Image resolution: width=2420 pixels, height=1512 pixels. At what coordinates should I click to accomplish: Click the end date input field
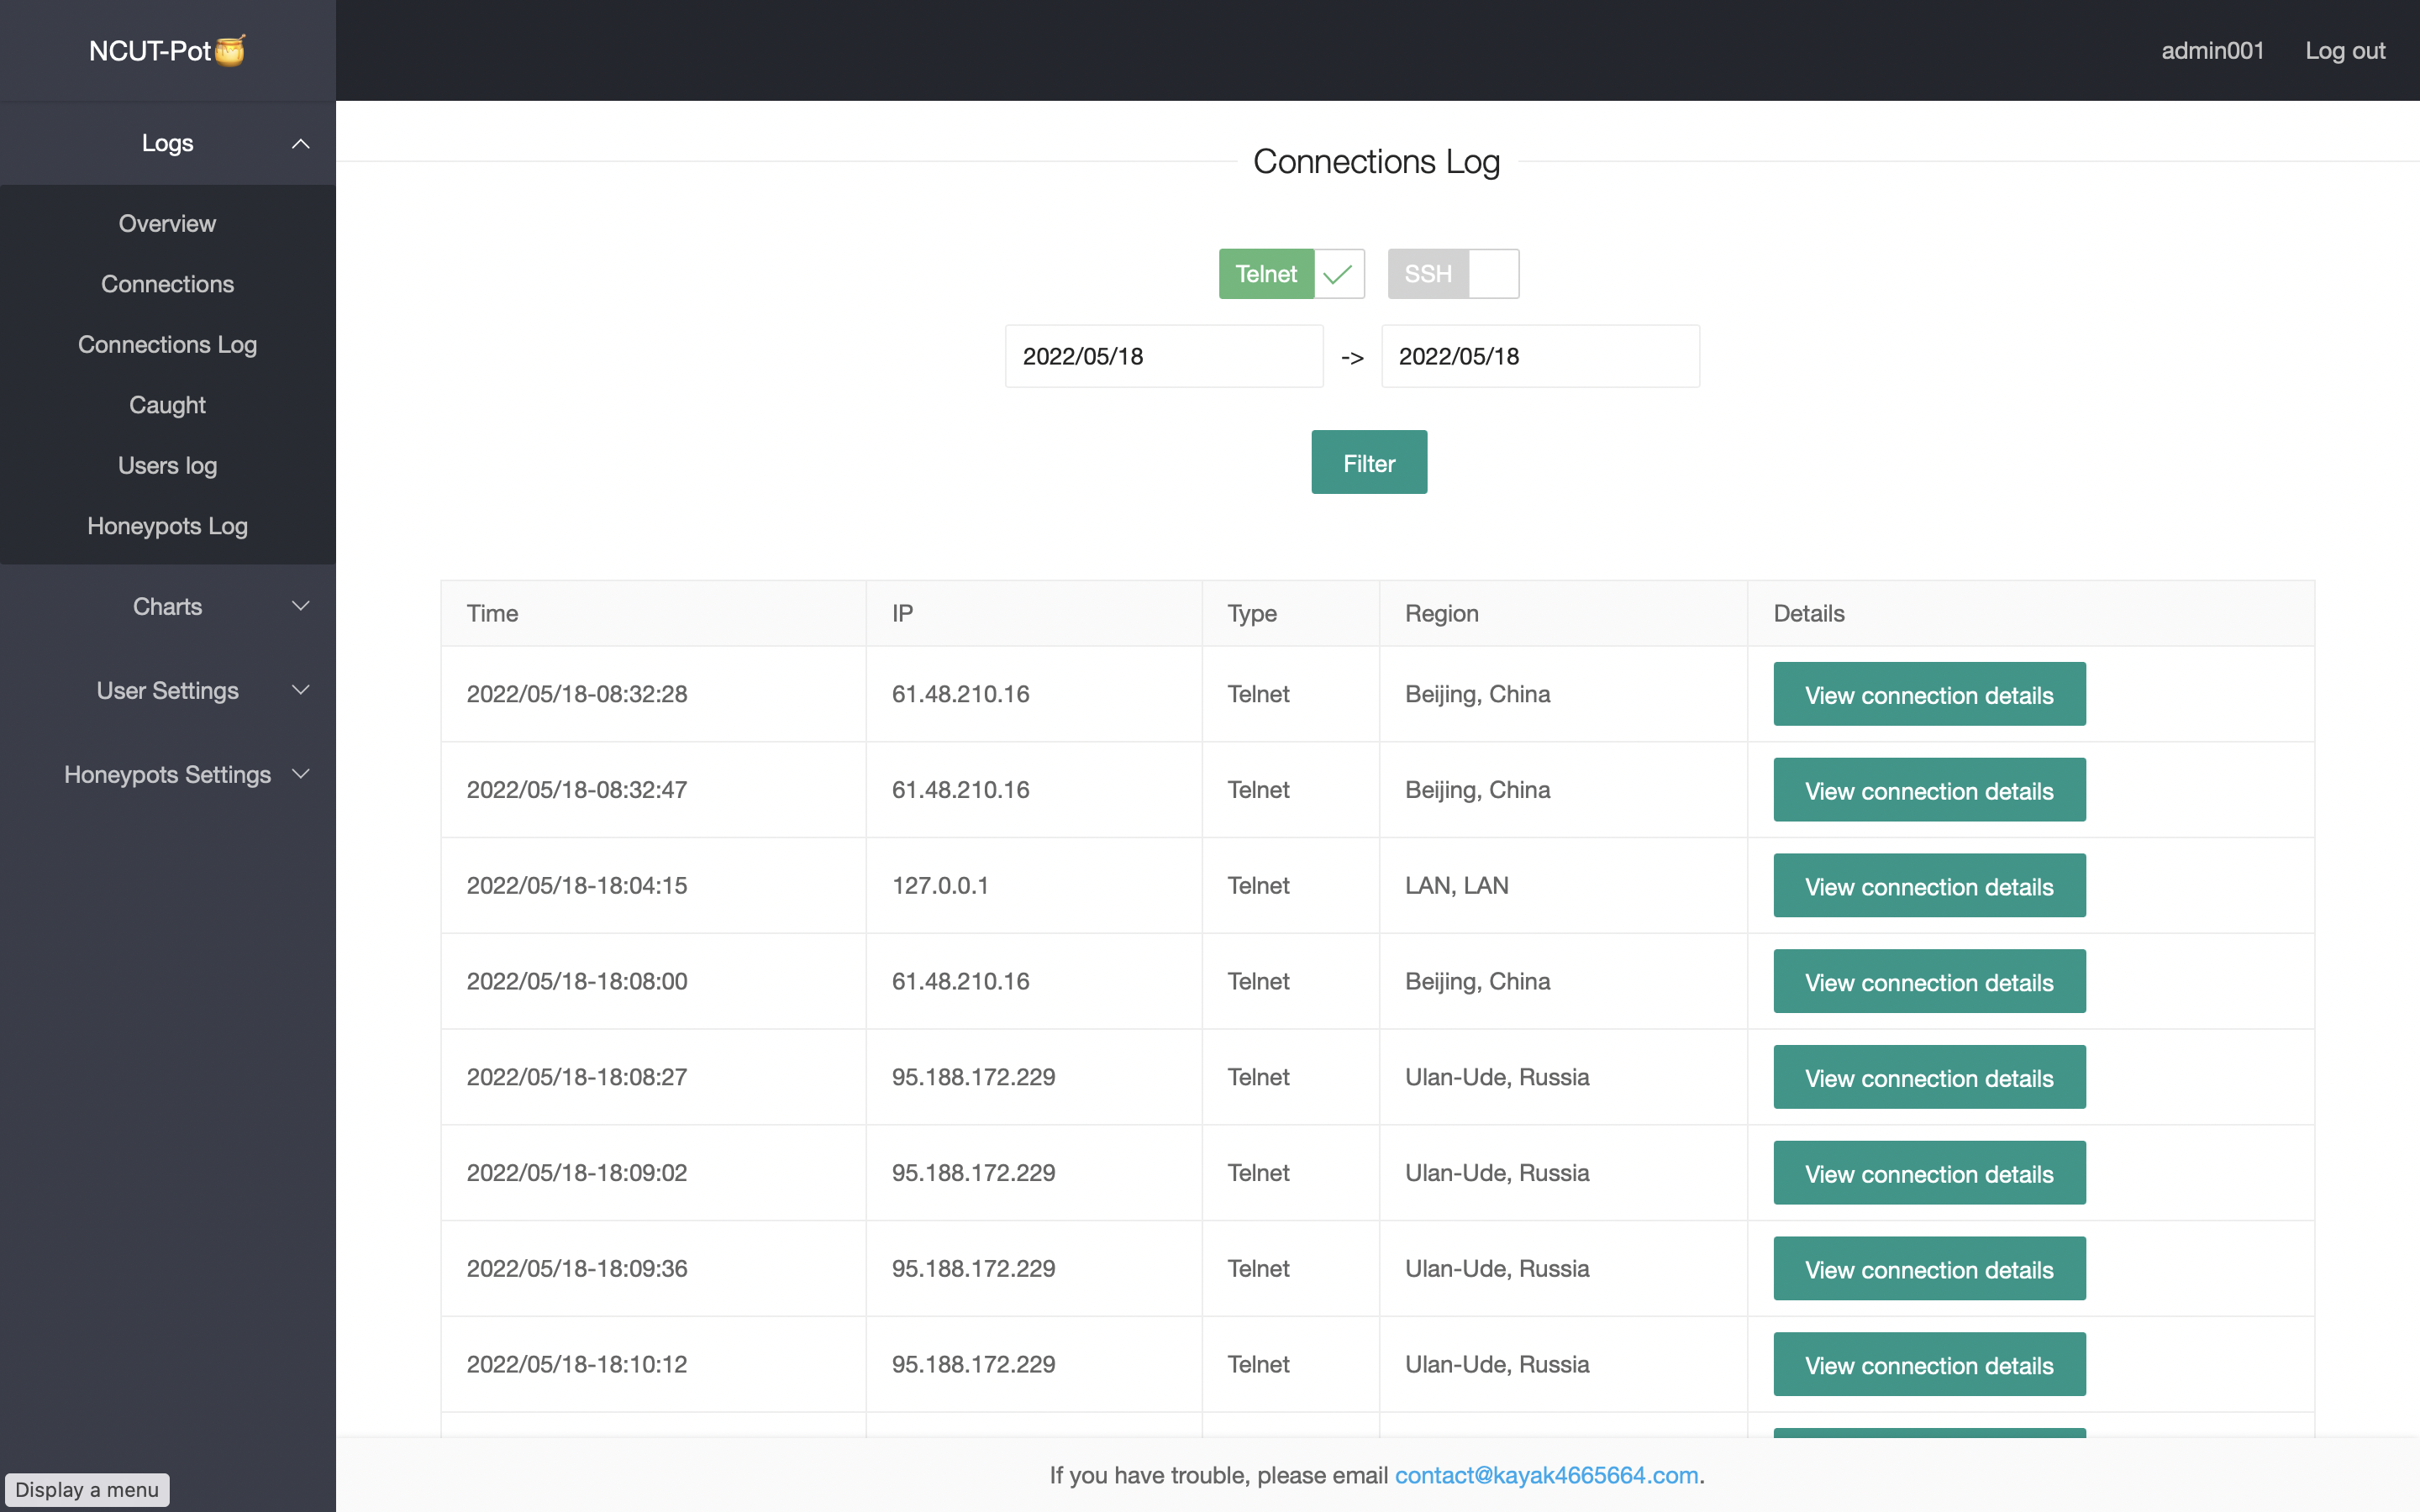(1539, 357)
